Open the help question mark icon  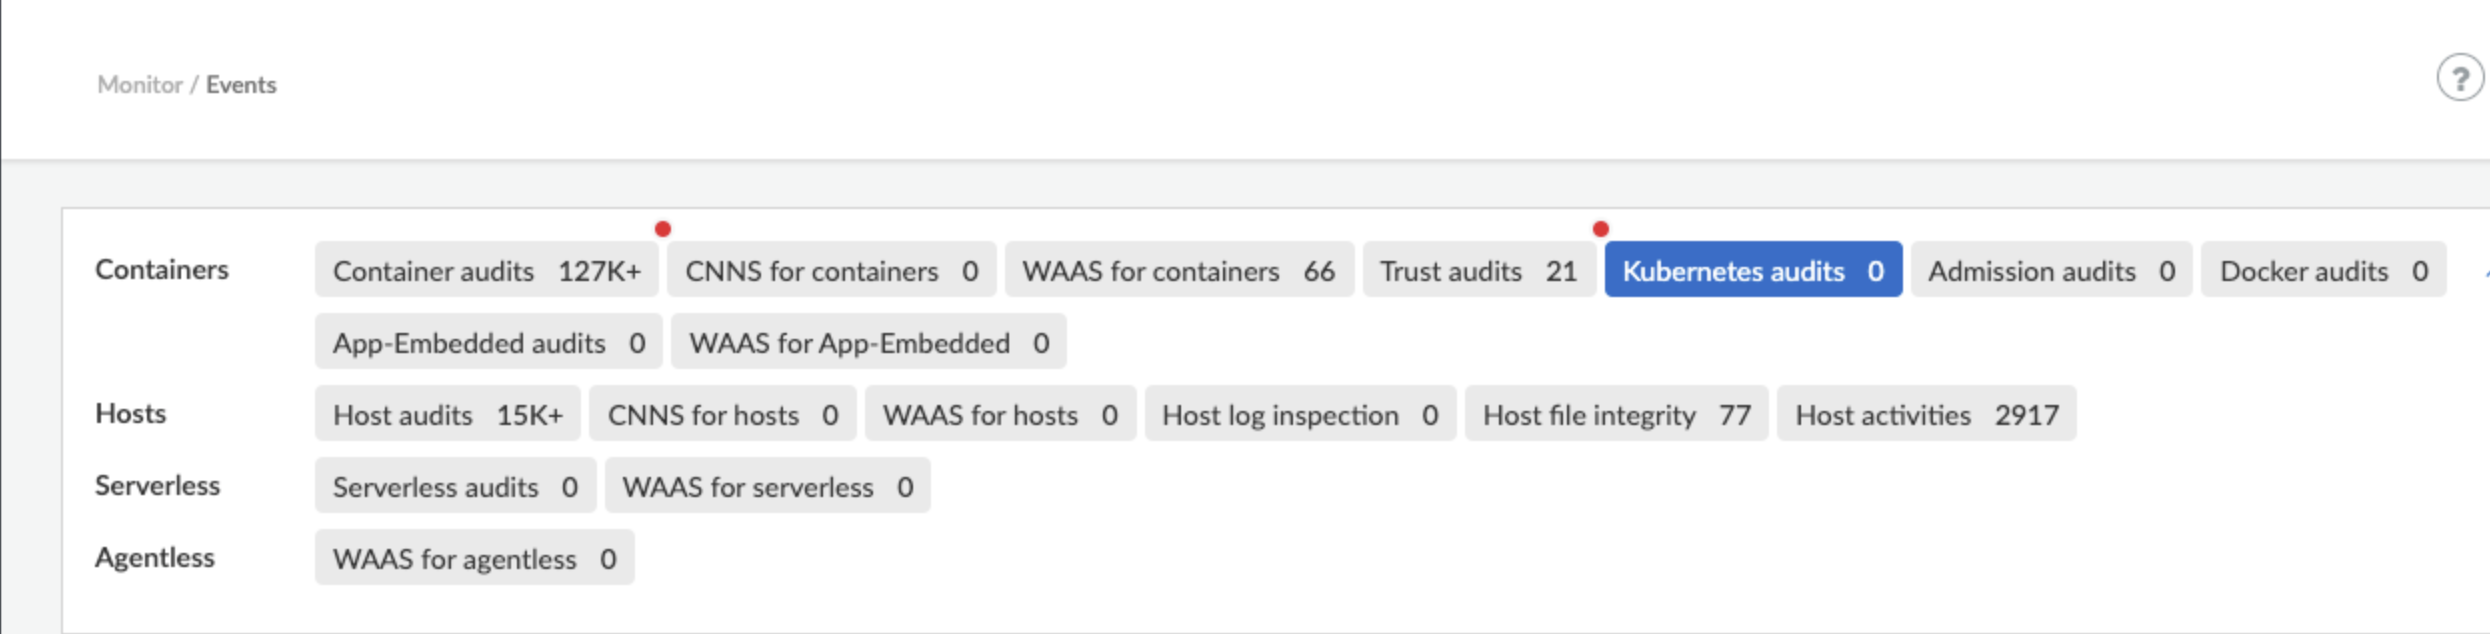(2458, 79)
